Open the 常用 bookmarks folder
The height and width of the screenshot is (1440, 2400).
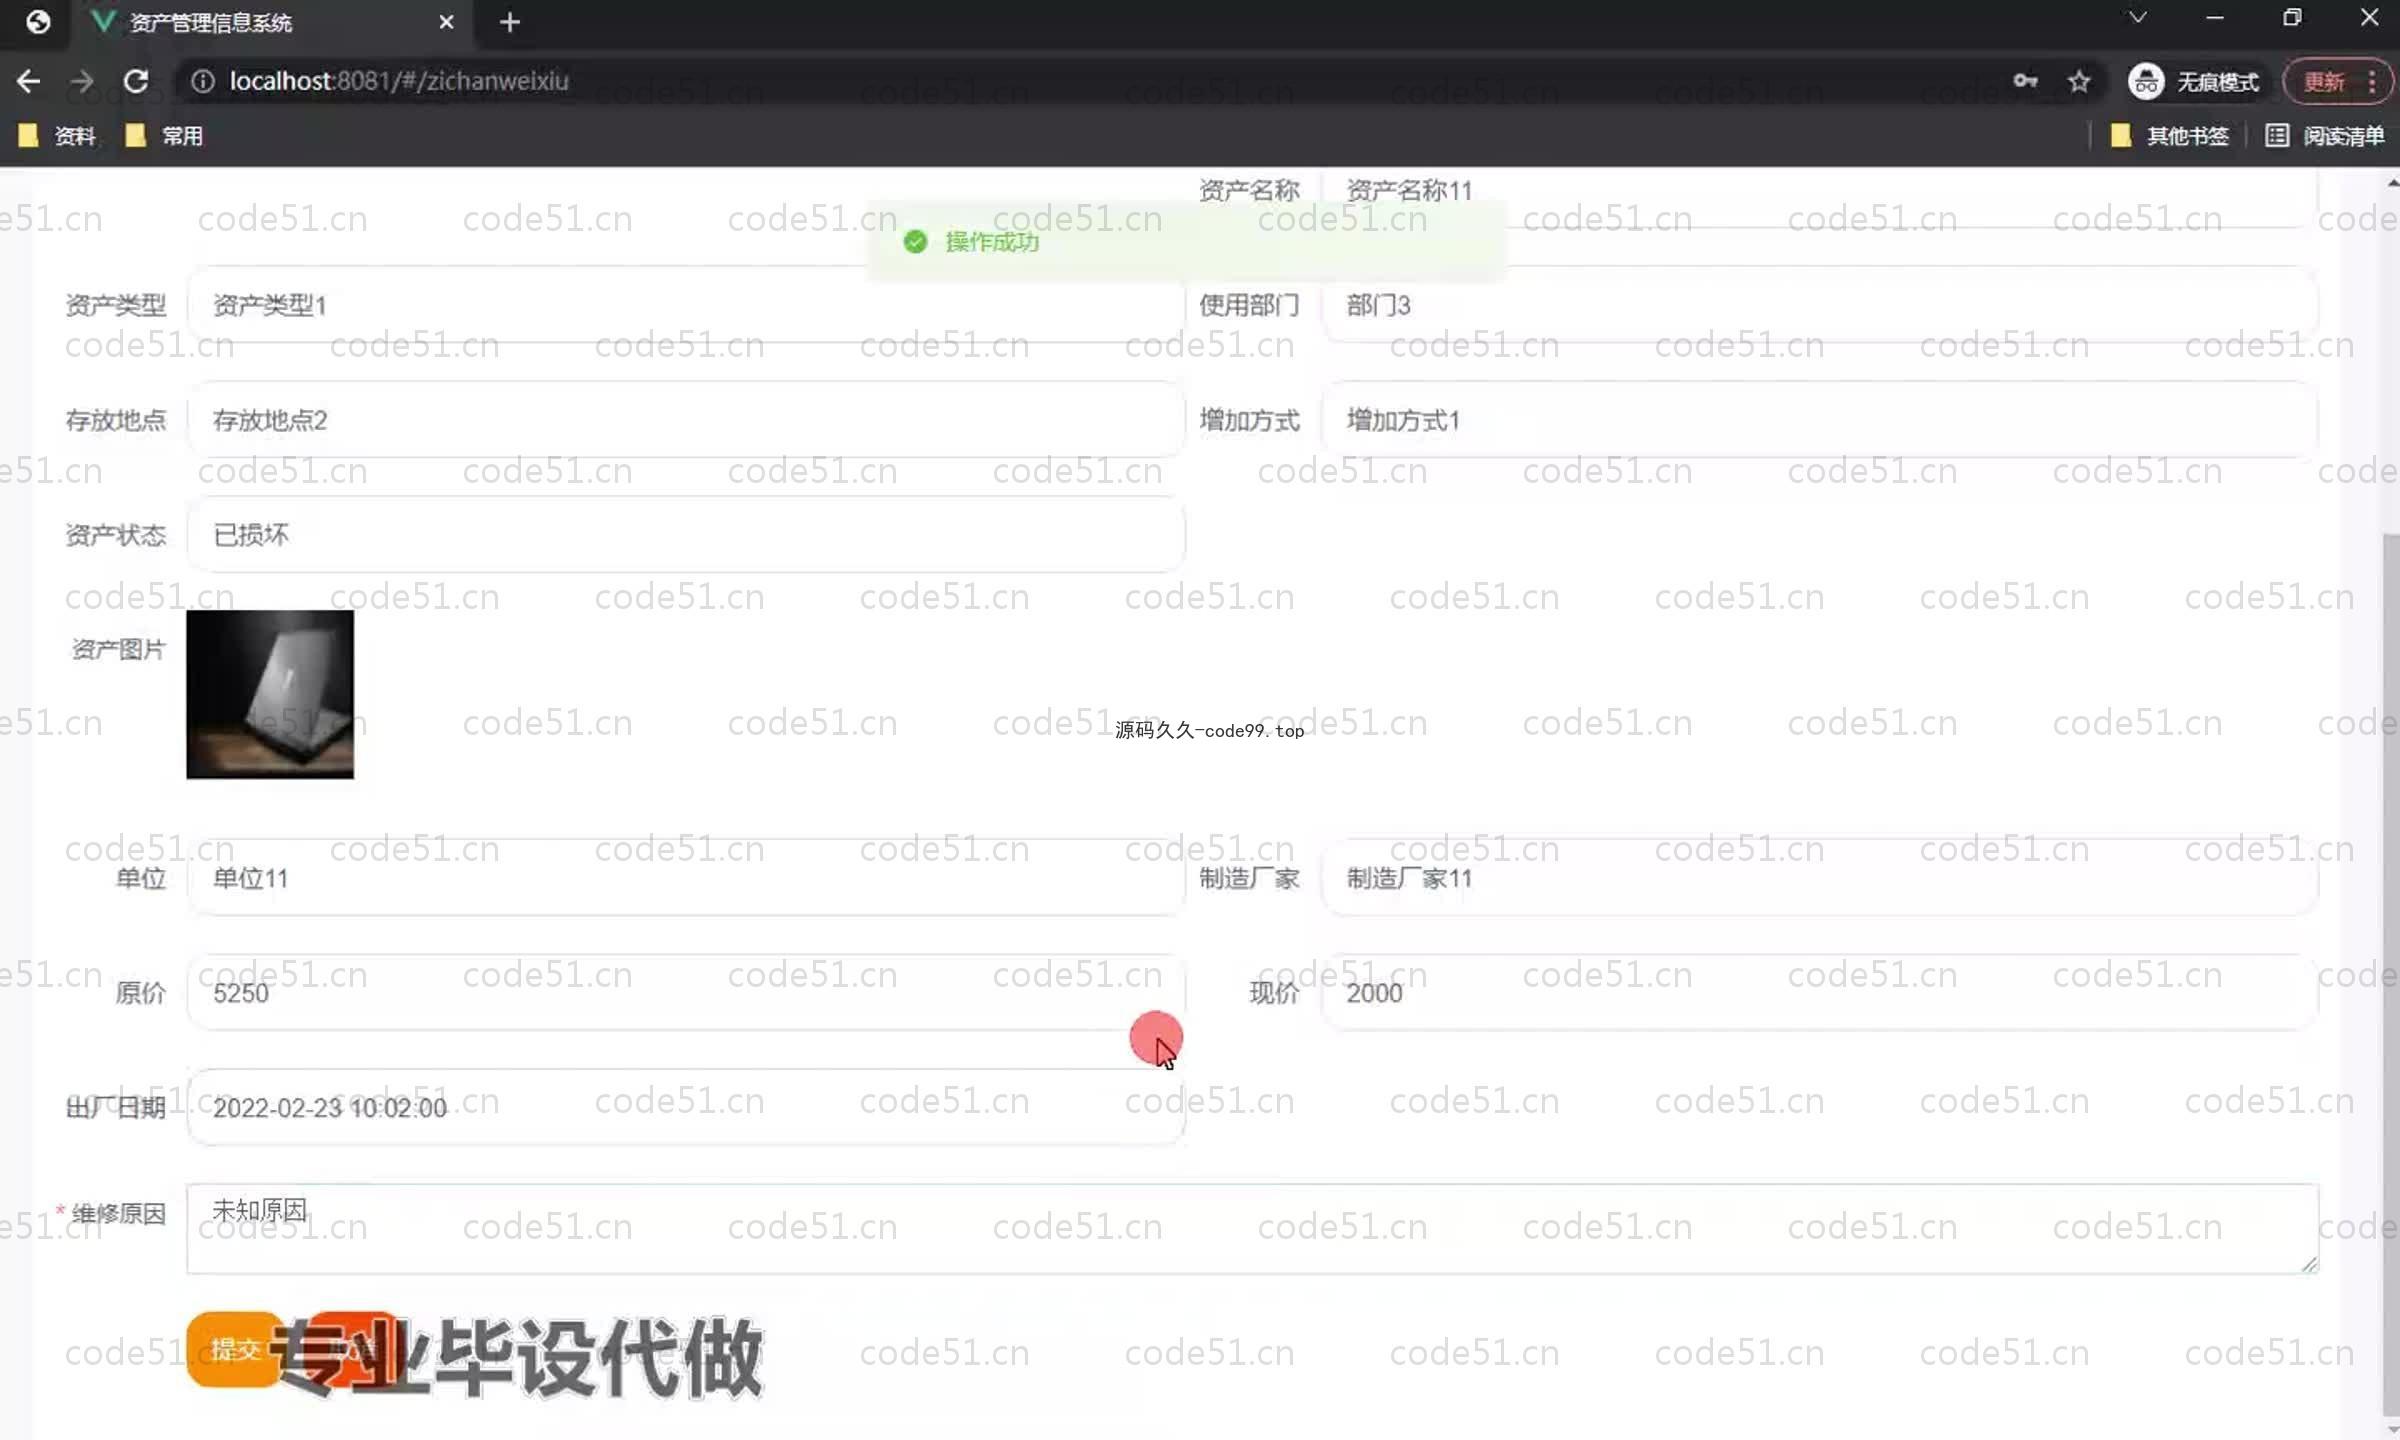click(164, 136)
